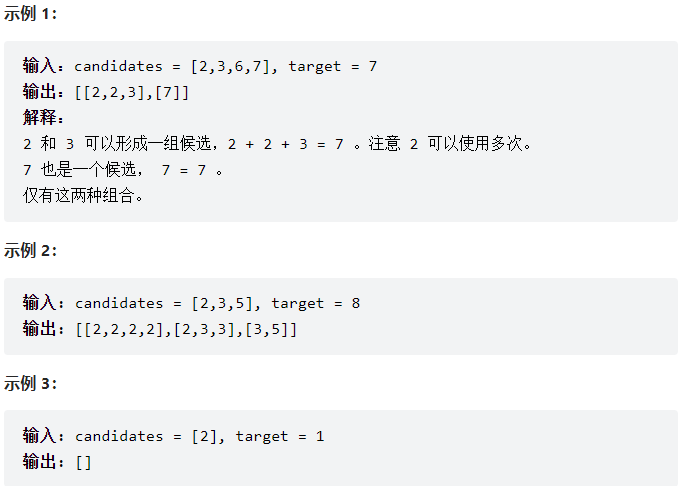Click the 示例 2 heading
Screen dimensions: 681x486
pos(30,251)
